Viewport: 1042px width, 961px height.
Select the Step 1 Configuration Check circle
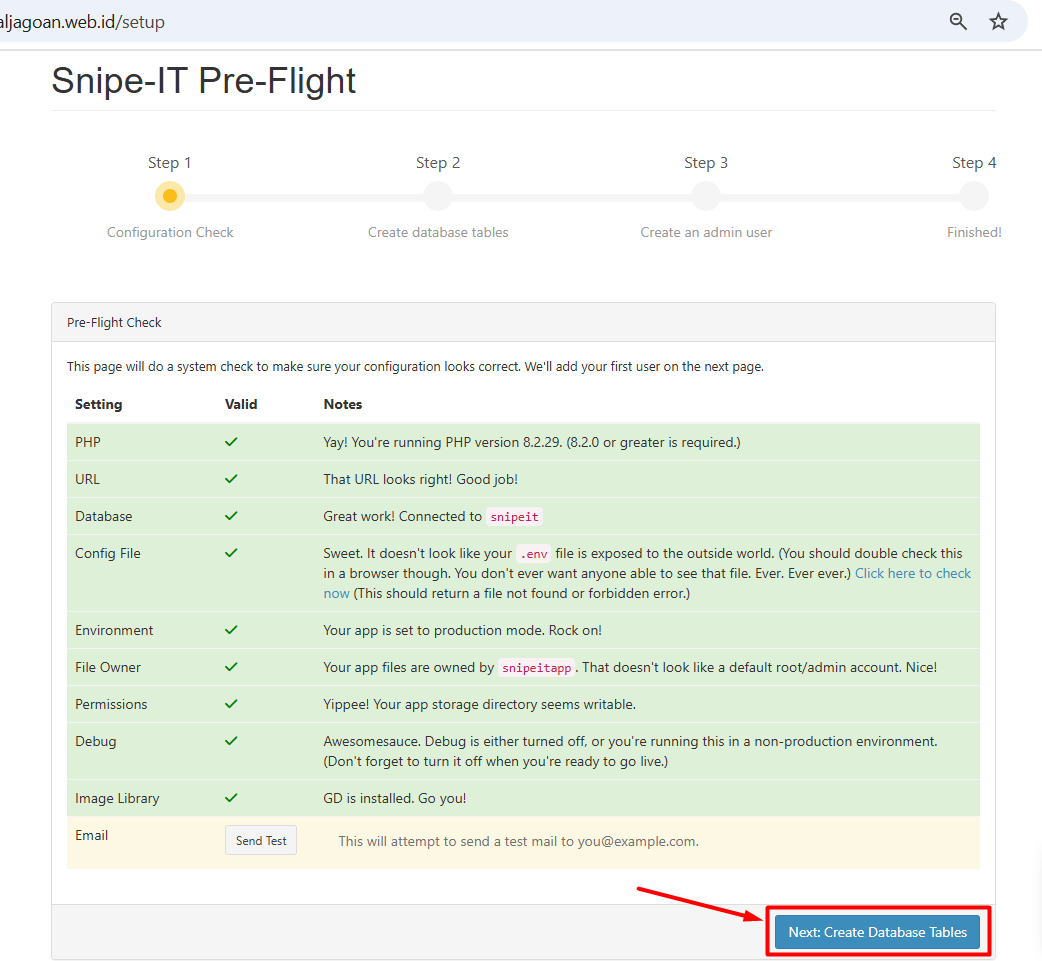point(170,196)
